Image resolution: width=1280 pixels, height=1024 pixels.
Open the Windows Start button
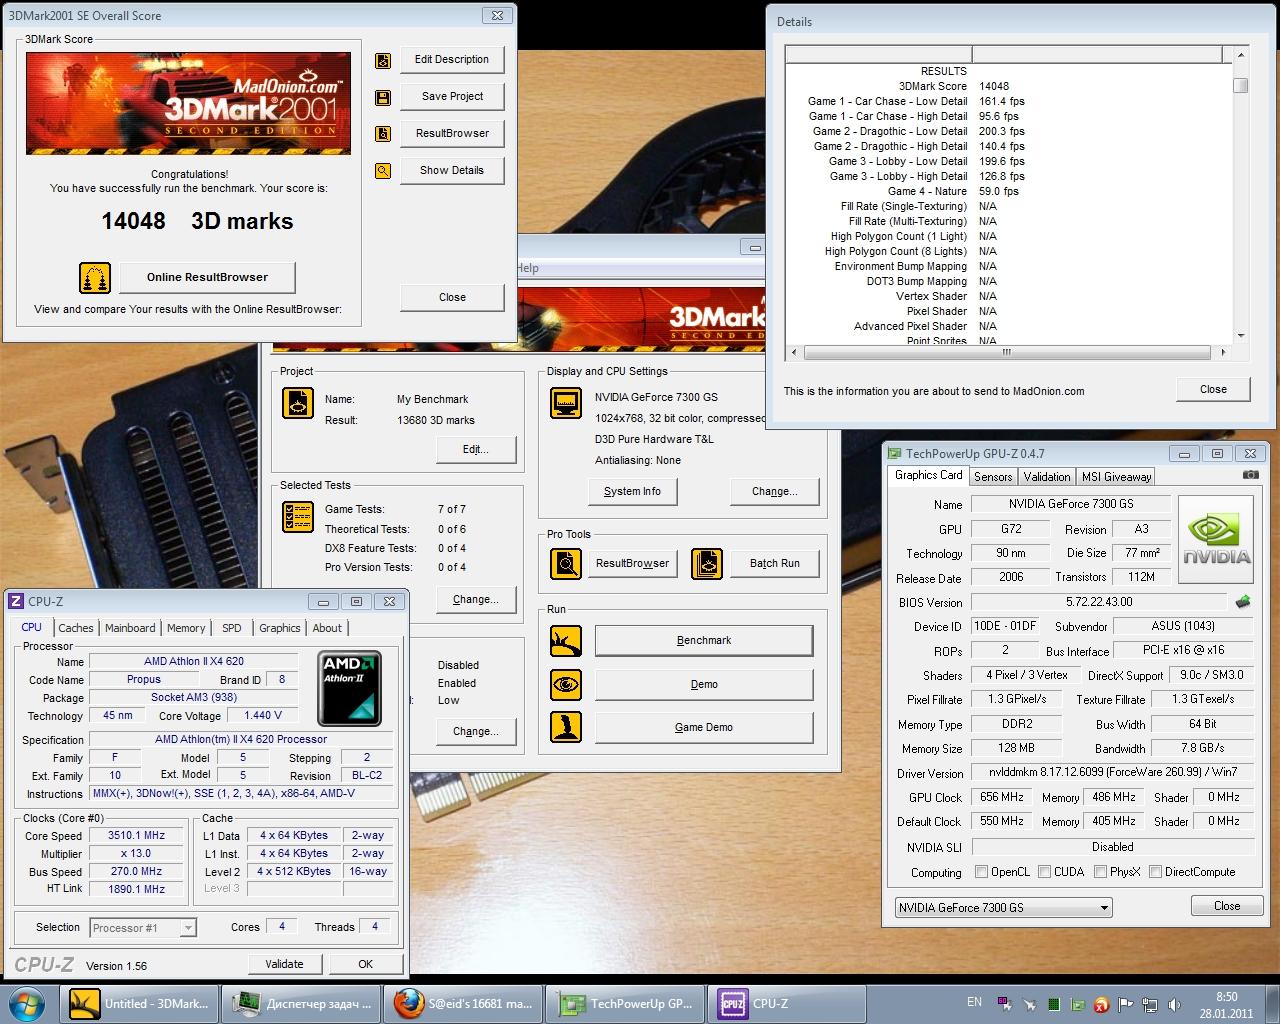tap(28, 1003)
